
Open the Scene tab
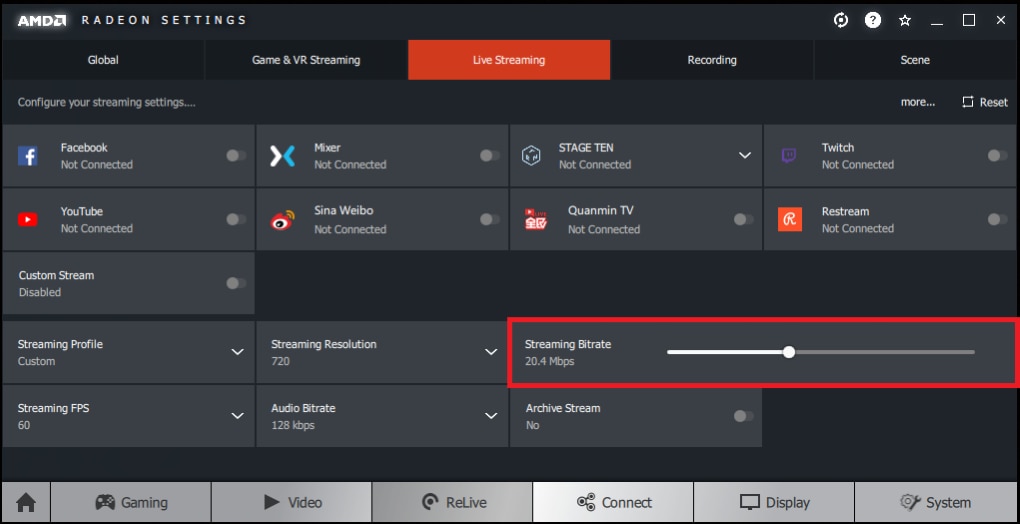[x=915, y=60]
